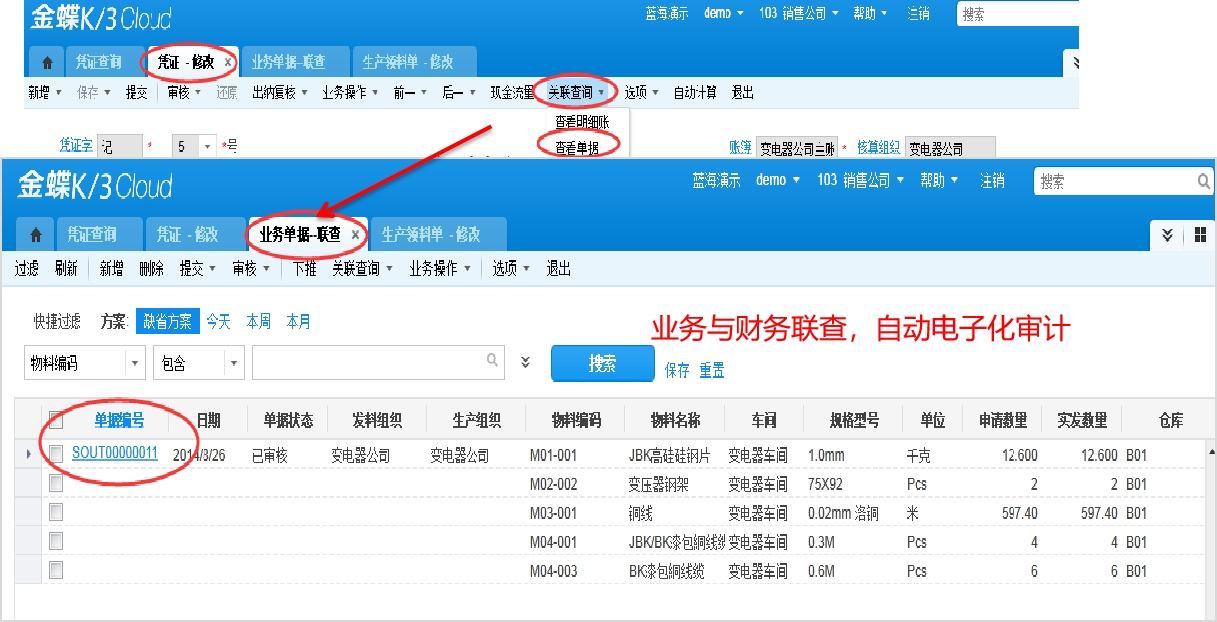The height and width of the screenshot is (622, 1217).
Task: Close the 凭证 - 修改 tab in upper window
Action: pyautogui.click(x=227, y=62)
